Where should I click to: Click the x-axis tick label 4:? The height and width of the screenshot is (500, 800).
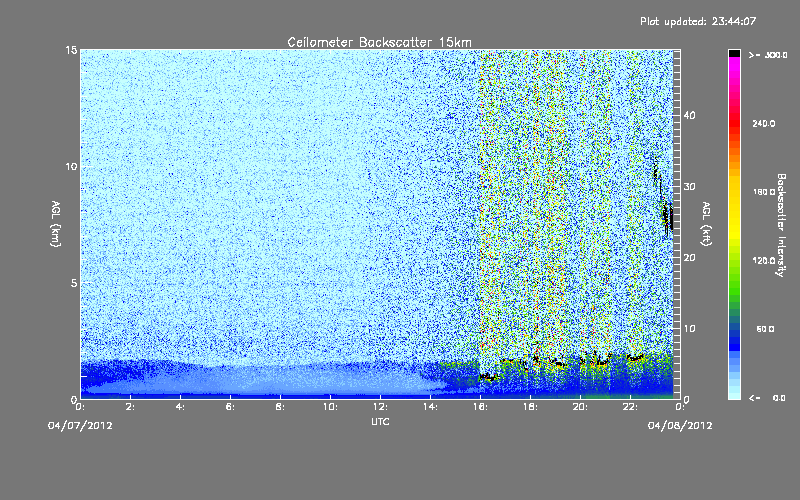(180, 407)
